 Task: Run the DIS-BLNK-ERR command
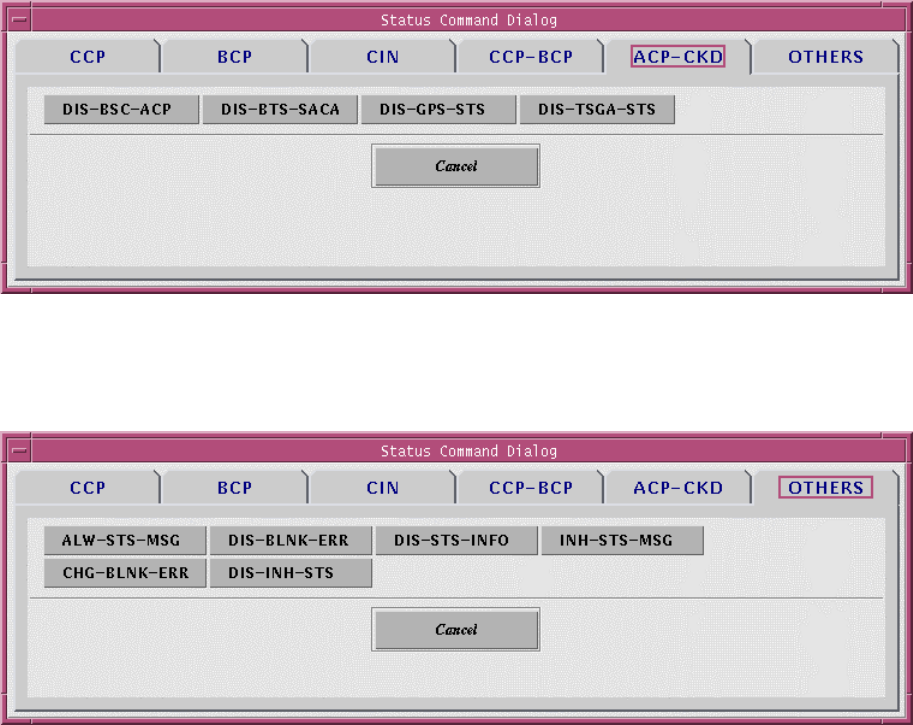tap(291, 540)
